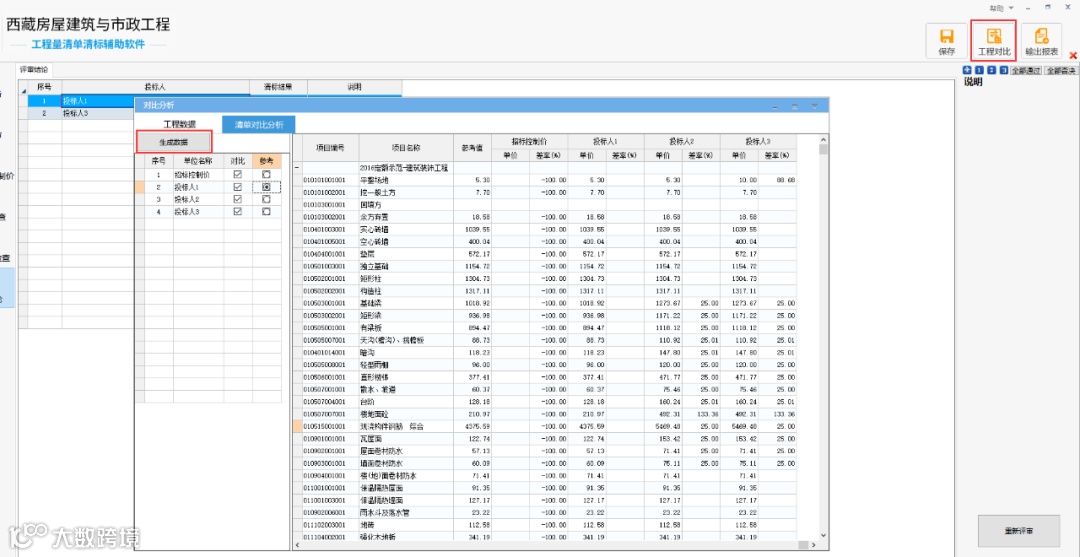Viewport: 1080px width, 557px height.
Task: Switch to the 清单对比分析 tab
Action: 258,125
